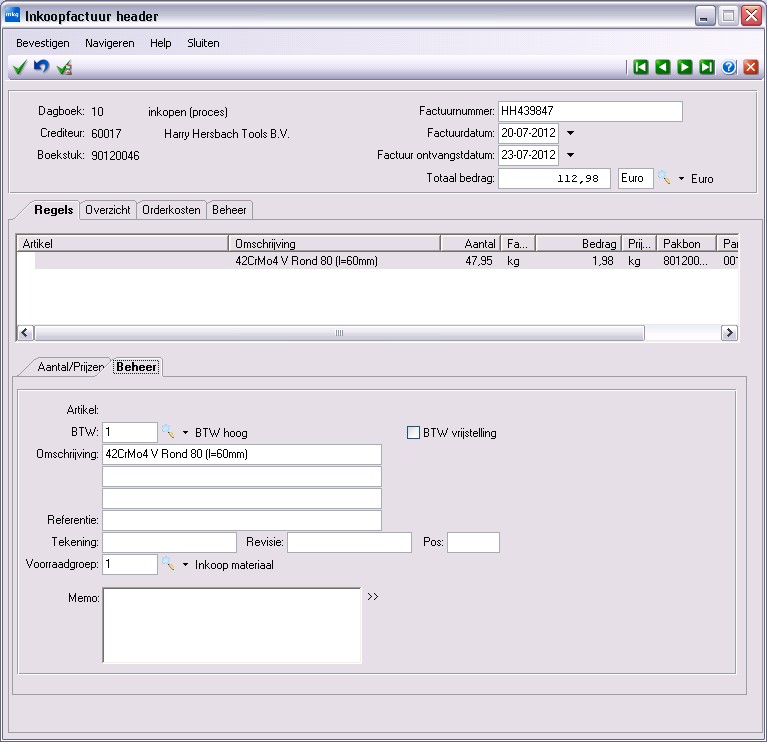
Task: Open the Navigeren menu
Action: [110, 43]
